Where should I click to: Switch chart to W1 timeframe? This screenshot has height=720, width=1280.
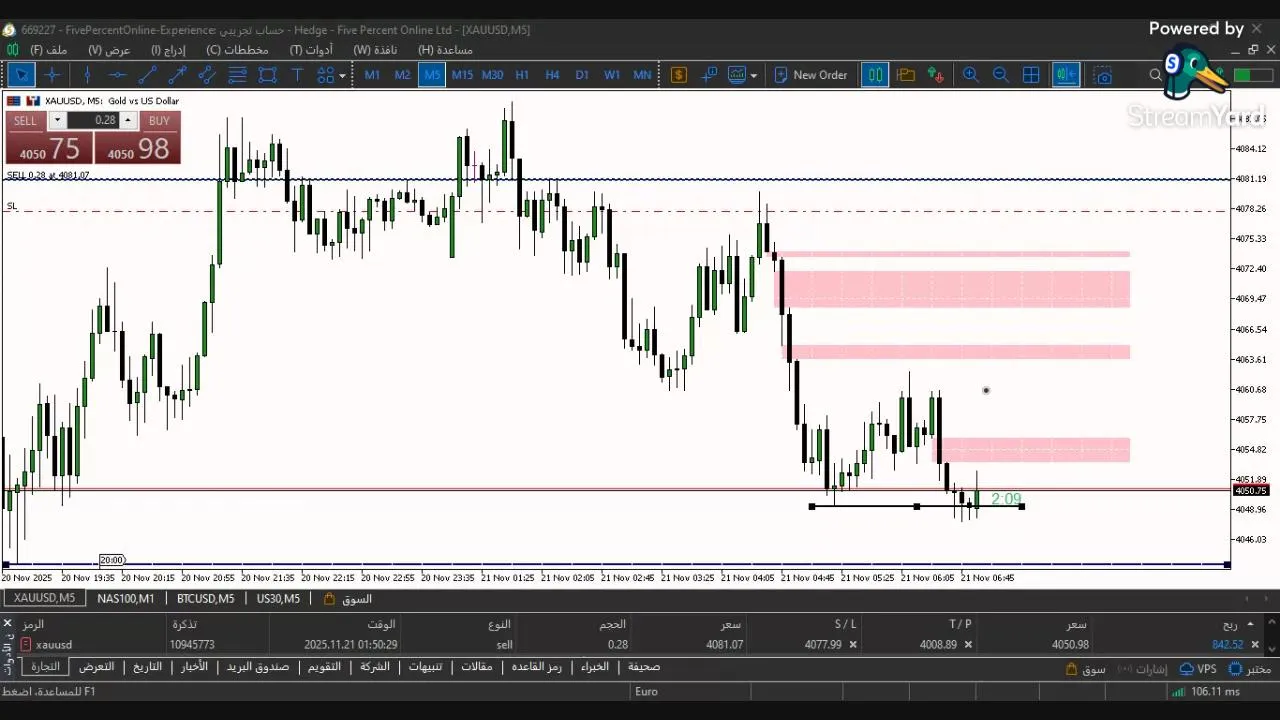(x=612, y=75)
